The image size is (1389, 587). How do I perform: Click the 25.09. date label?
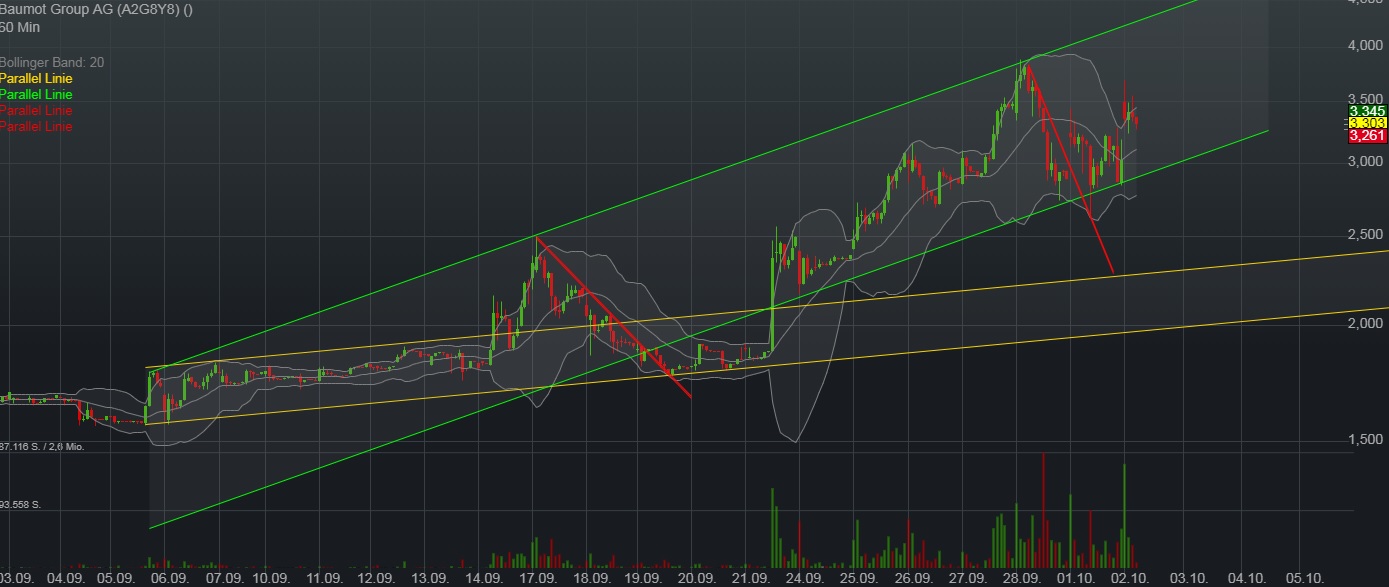click(859, 579)
